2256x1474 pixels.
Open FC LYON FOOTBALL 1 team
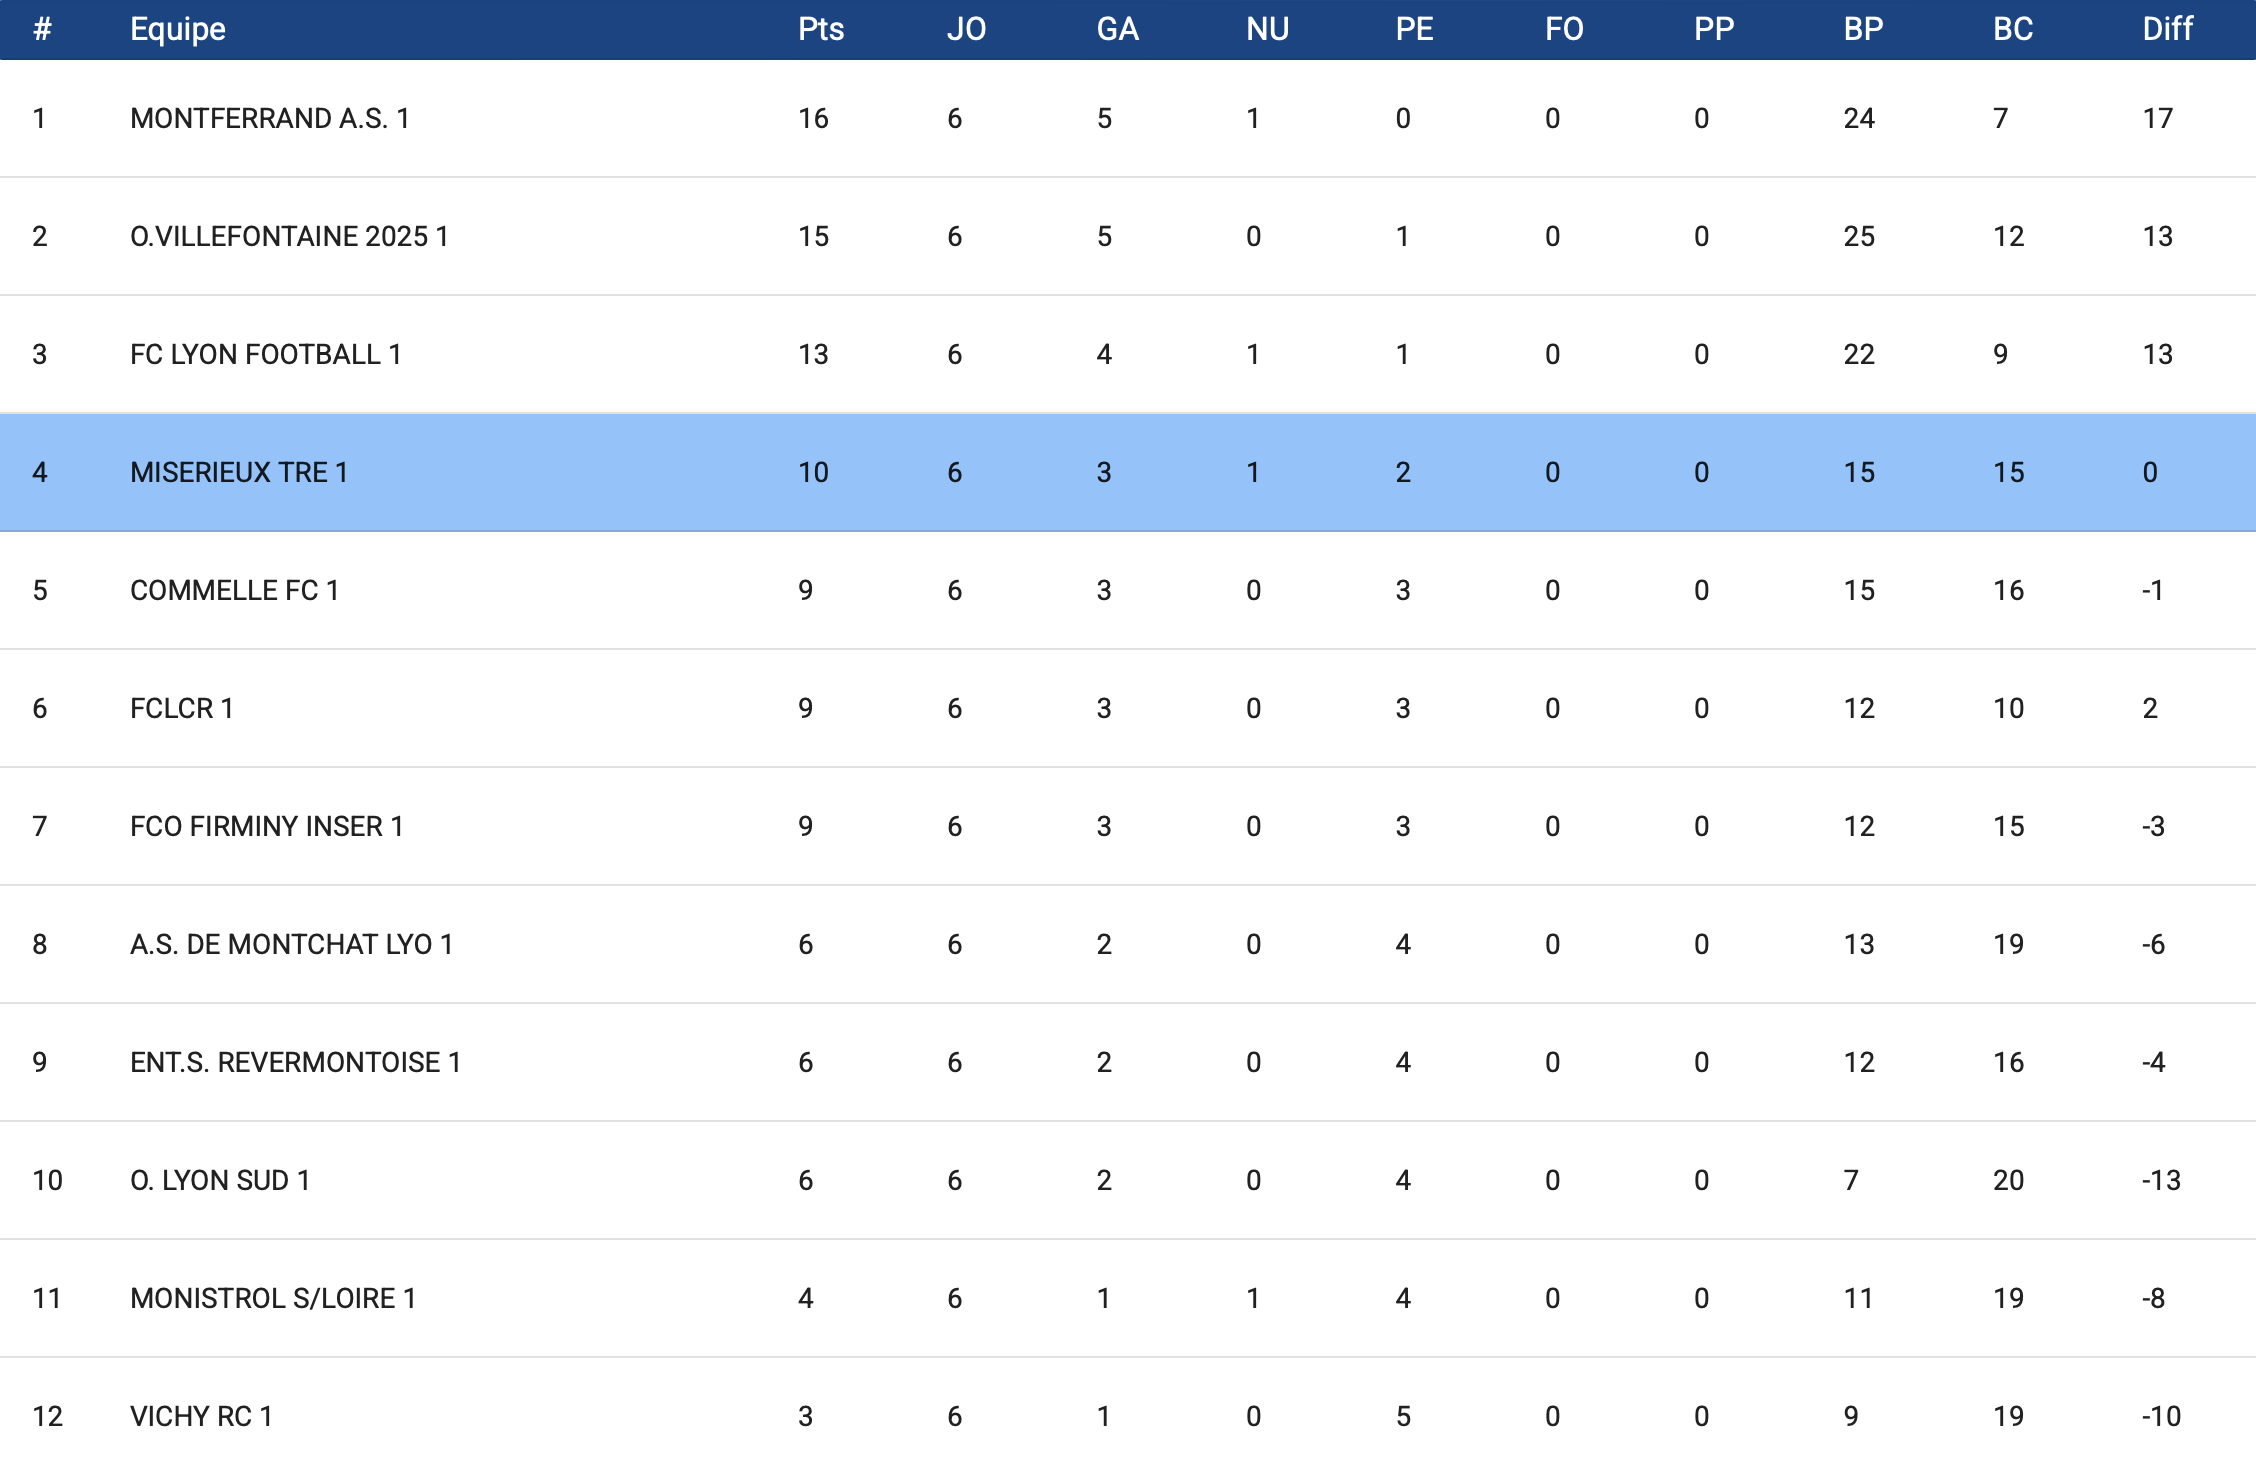point(266,355)
